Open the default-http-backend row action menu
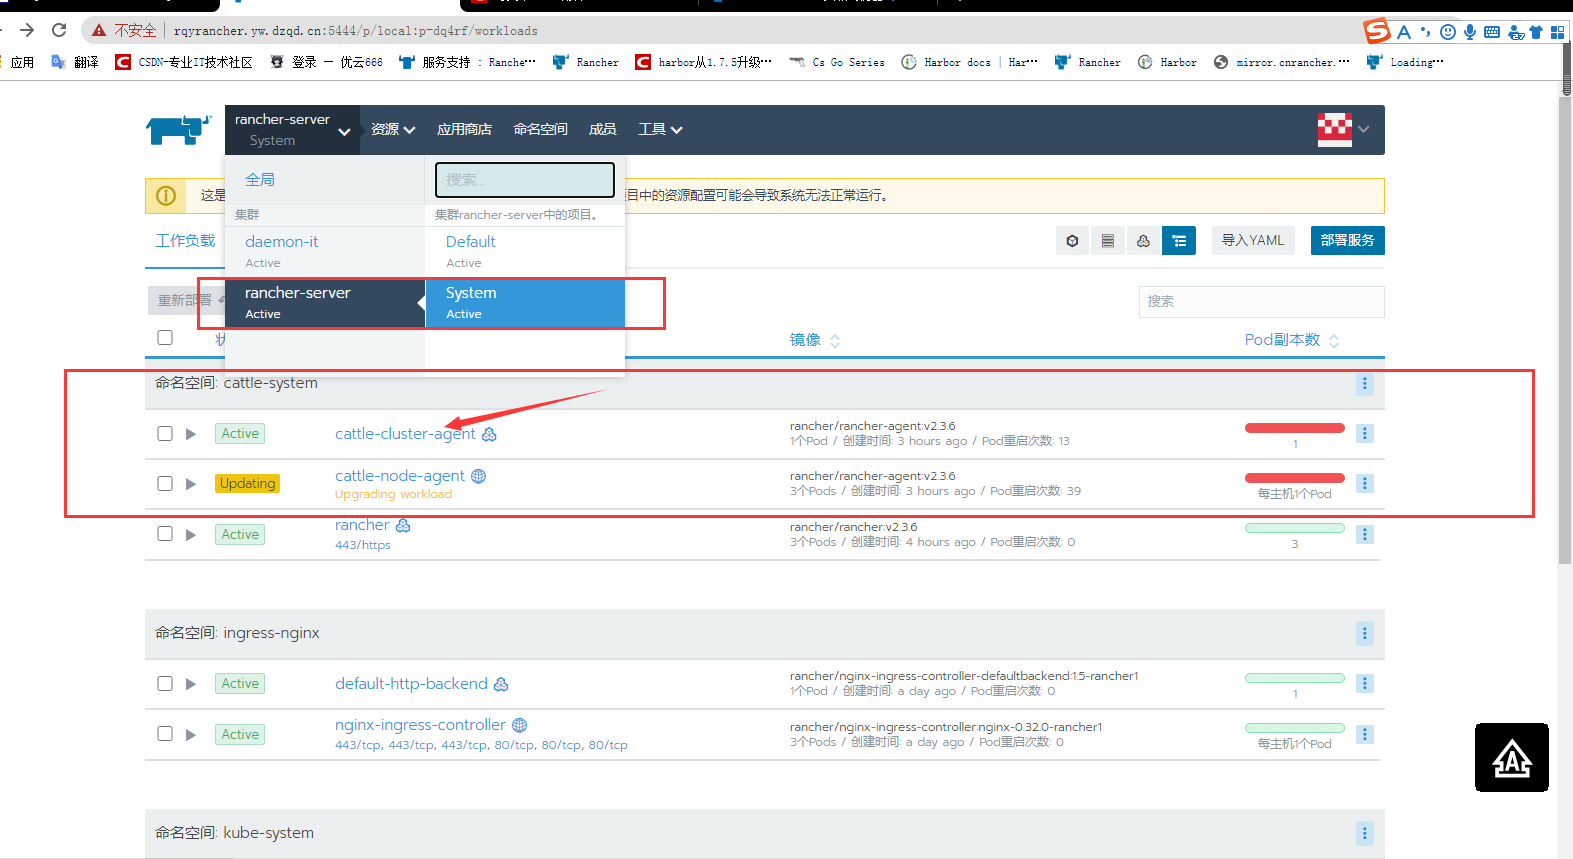Screen dimensions: 1573x859 point(1365,684)
